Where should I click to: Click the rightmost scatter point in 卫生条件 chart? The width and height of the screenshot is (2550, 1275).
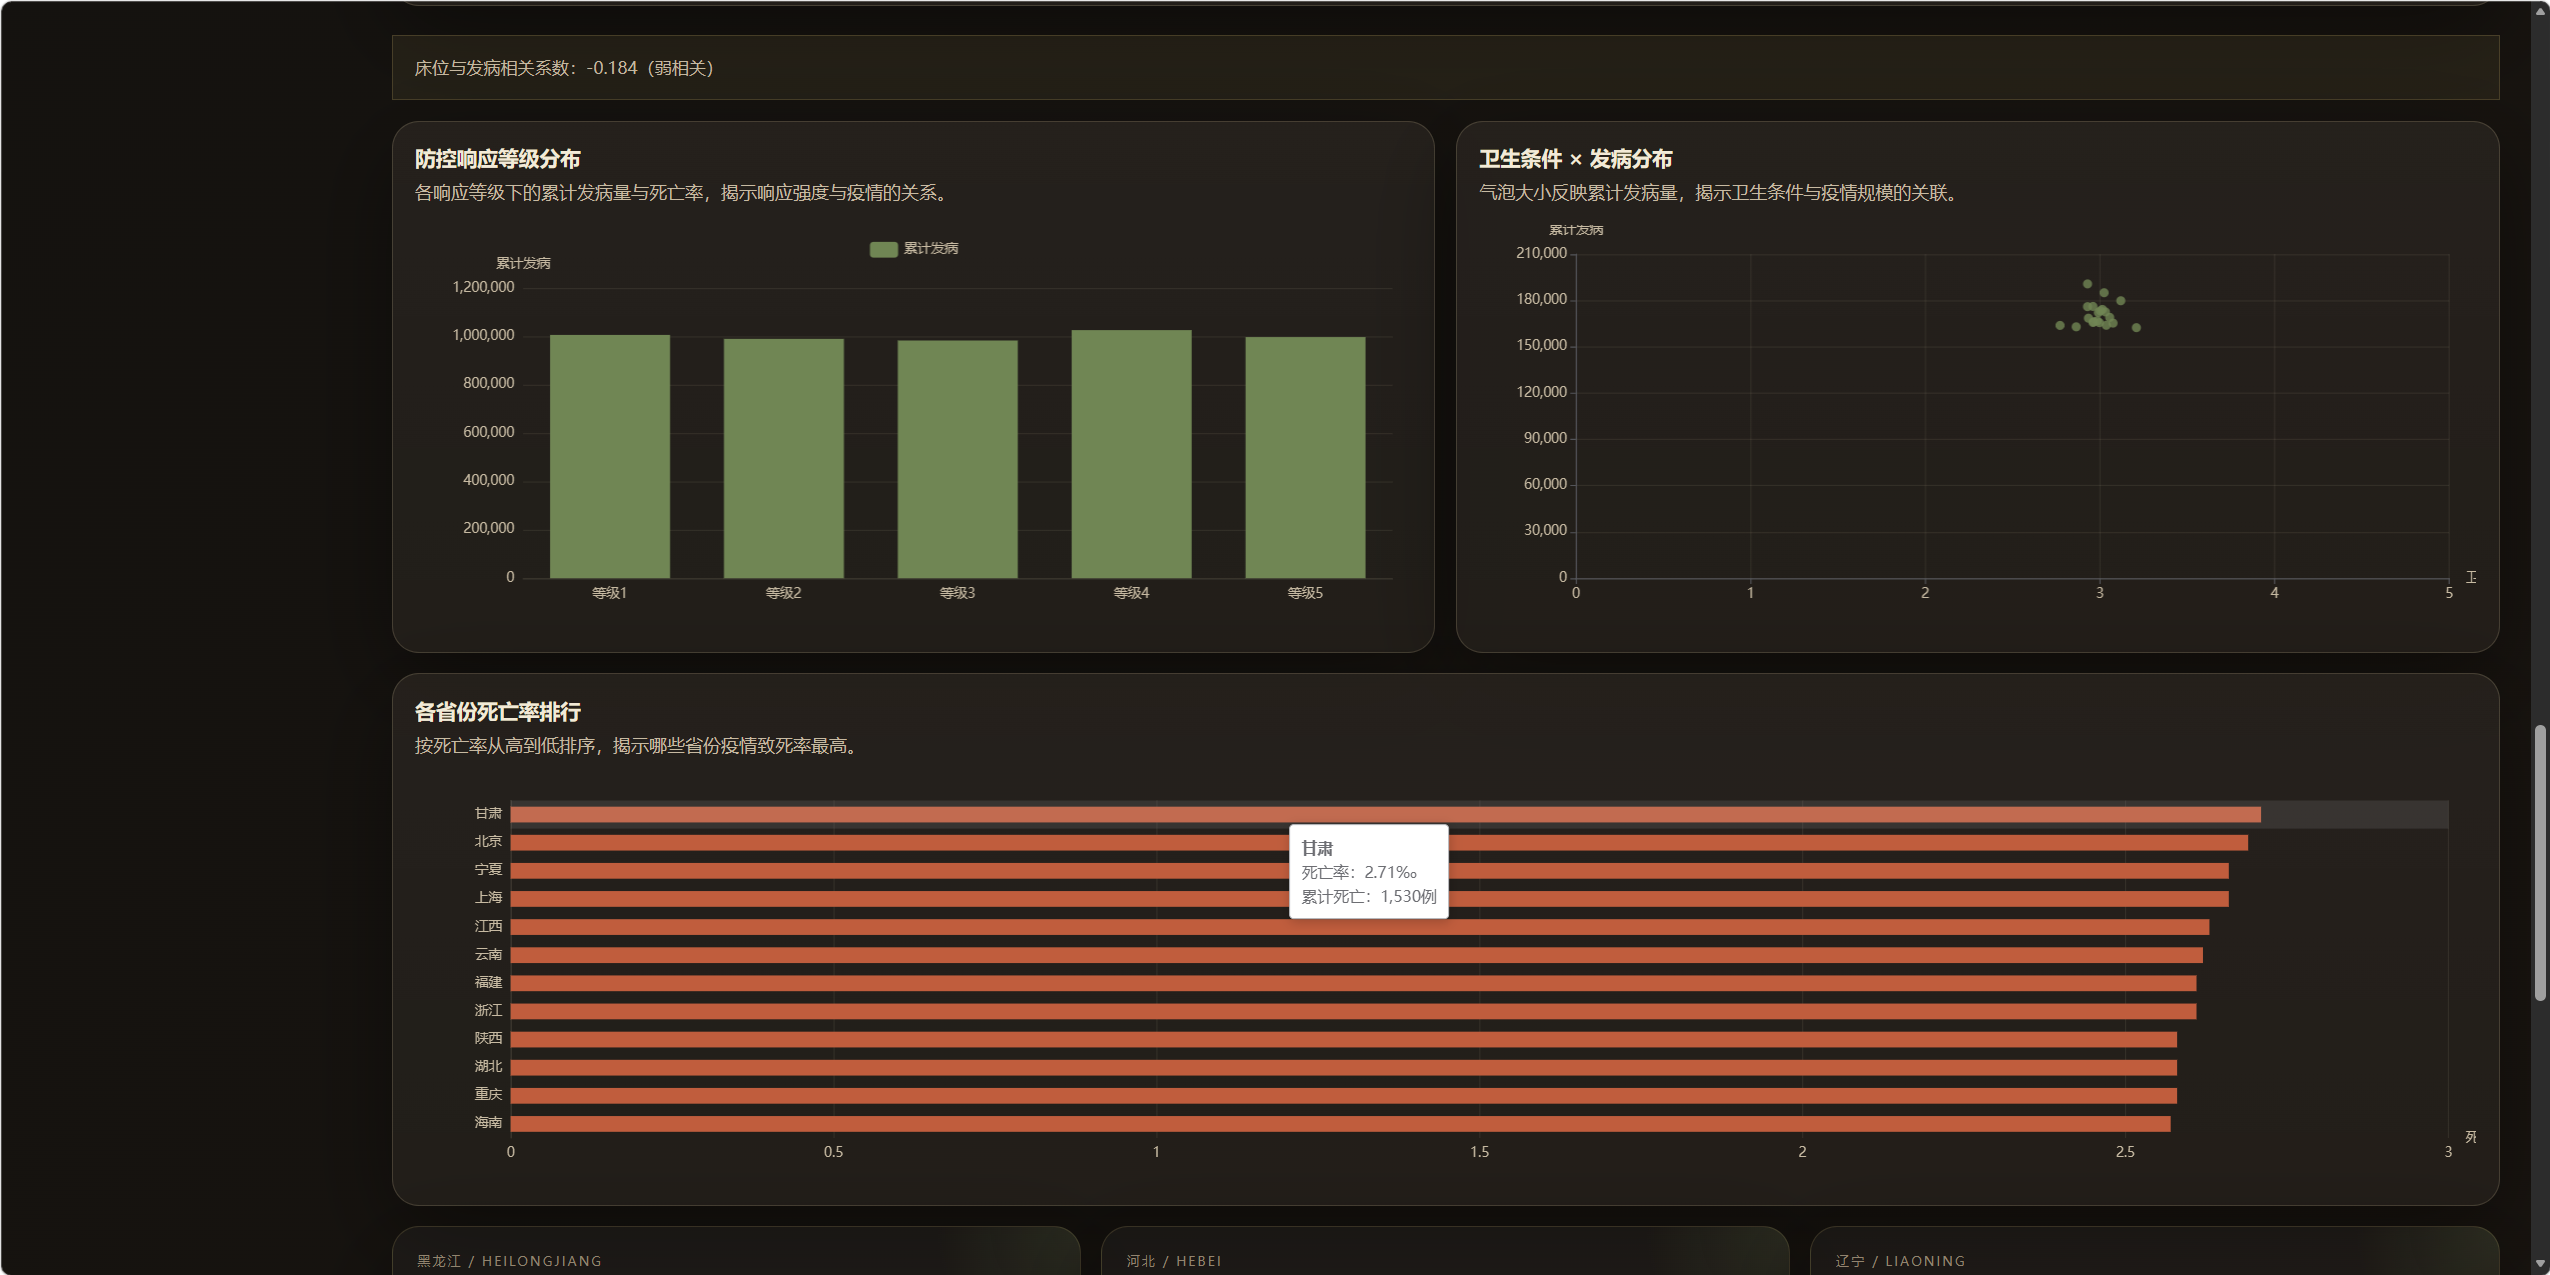[2136, 328]
